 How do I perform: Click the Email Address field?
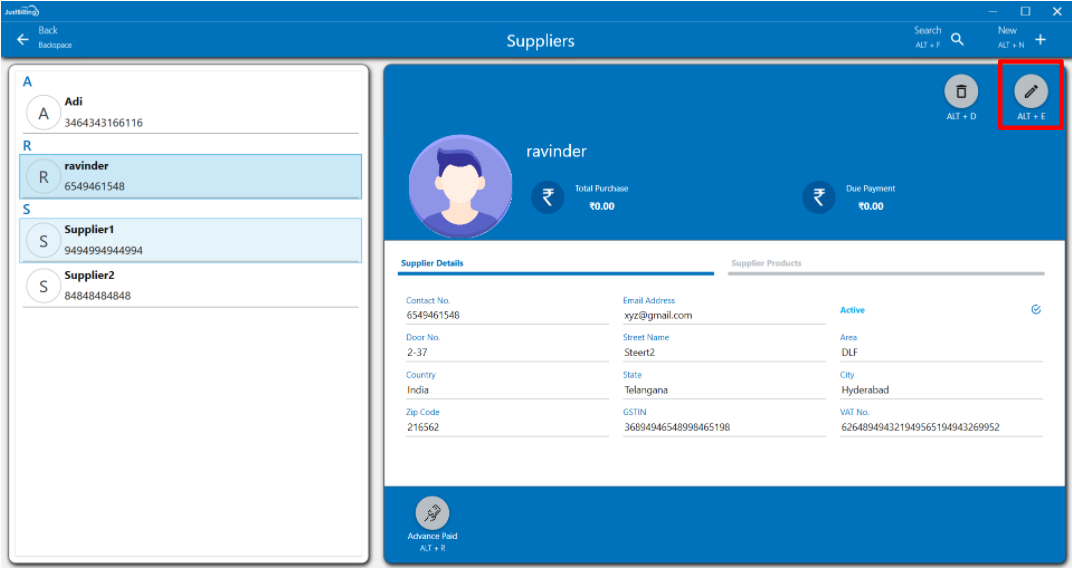(x=723, y=315)
